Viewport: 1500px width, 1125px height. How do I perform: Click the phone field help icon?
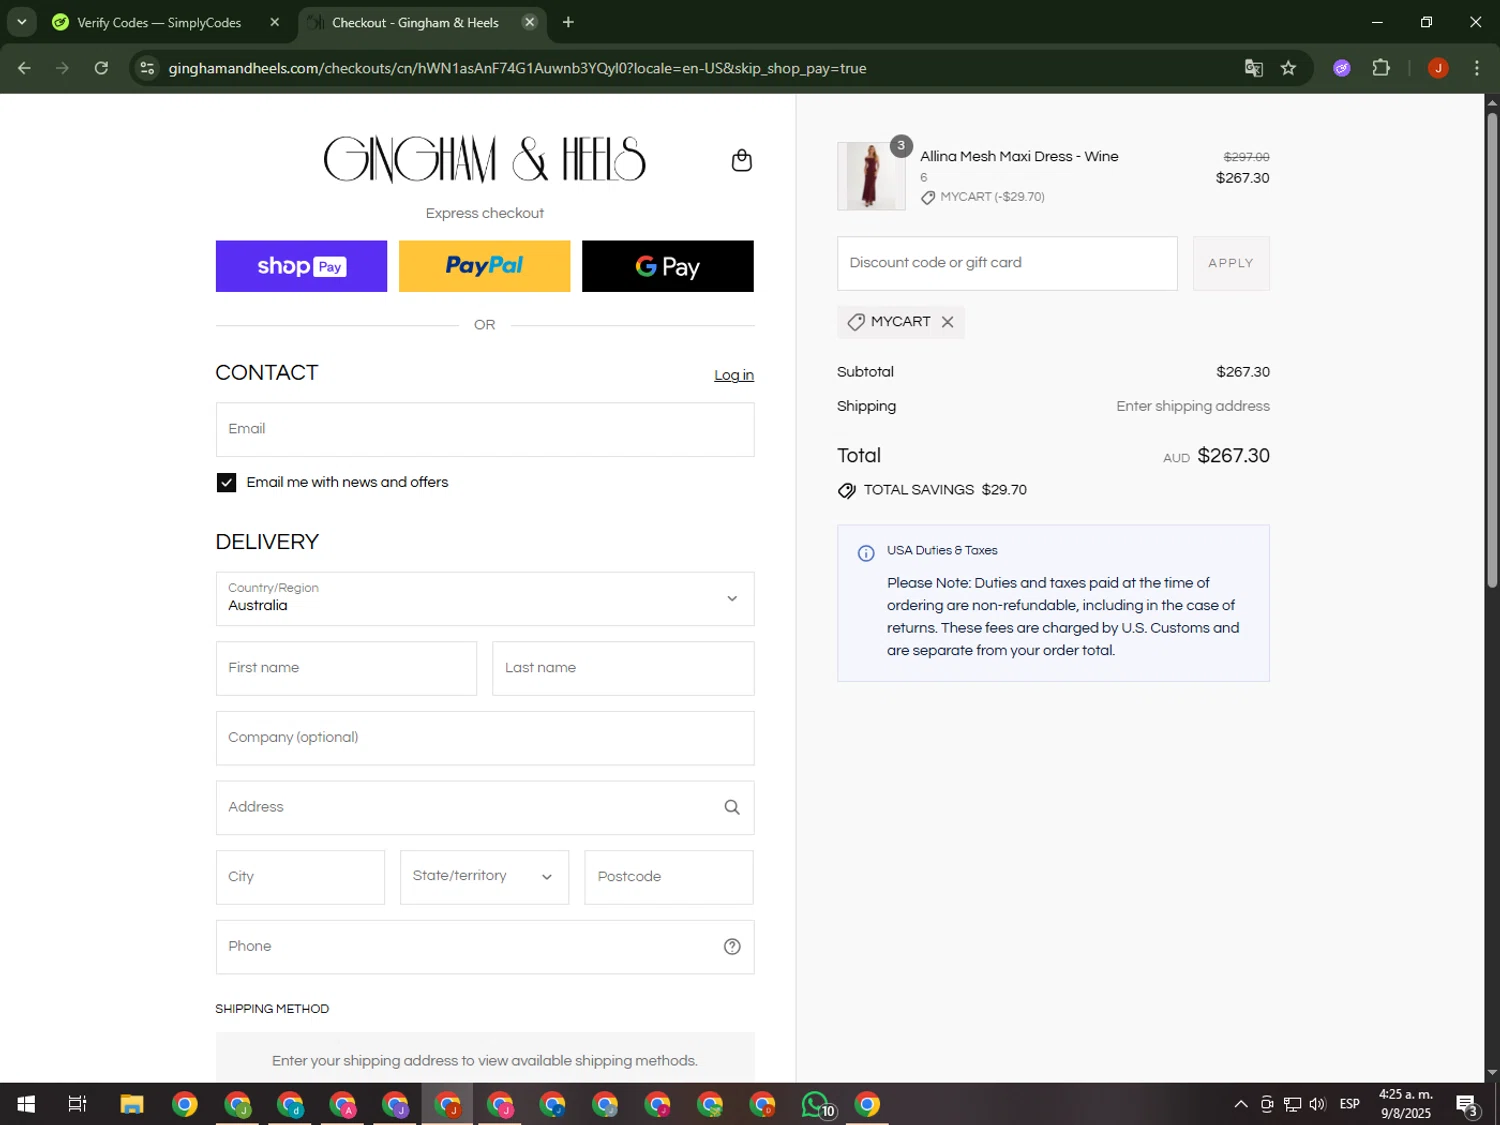732,947
